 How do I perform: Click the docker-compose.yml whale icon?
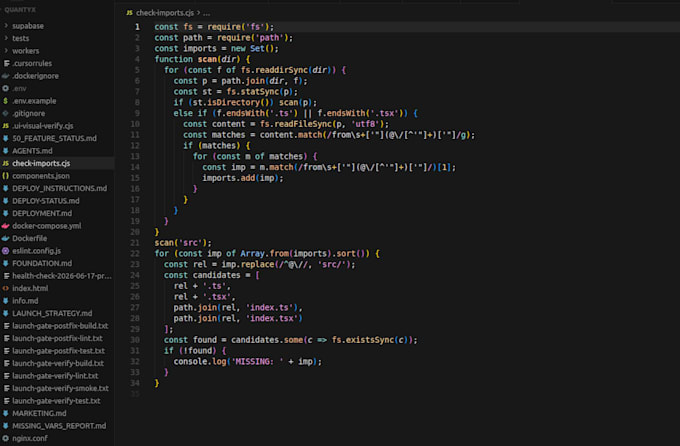(x=6, y=226)
